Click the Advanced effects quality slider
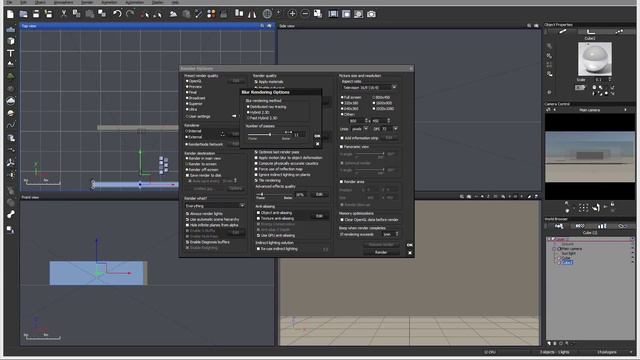640x360 pixels. click(274, 195)
